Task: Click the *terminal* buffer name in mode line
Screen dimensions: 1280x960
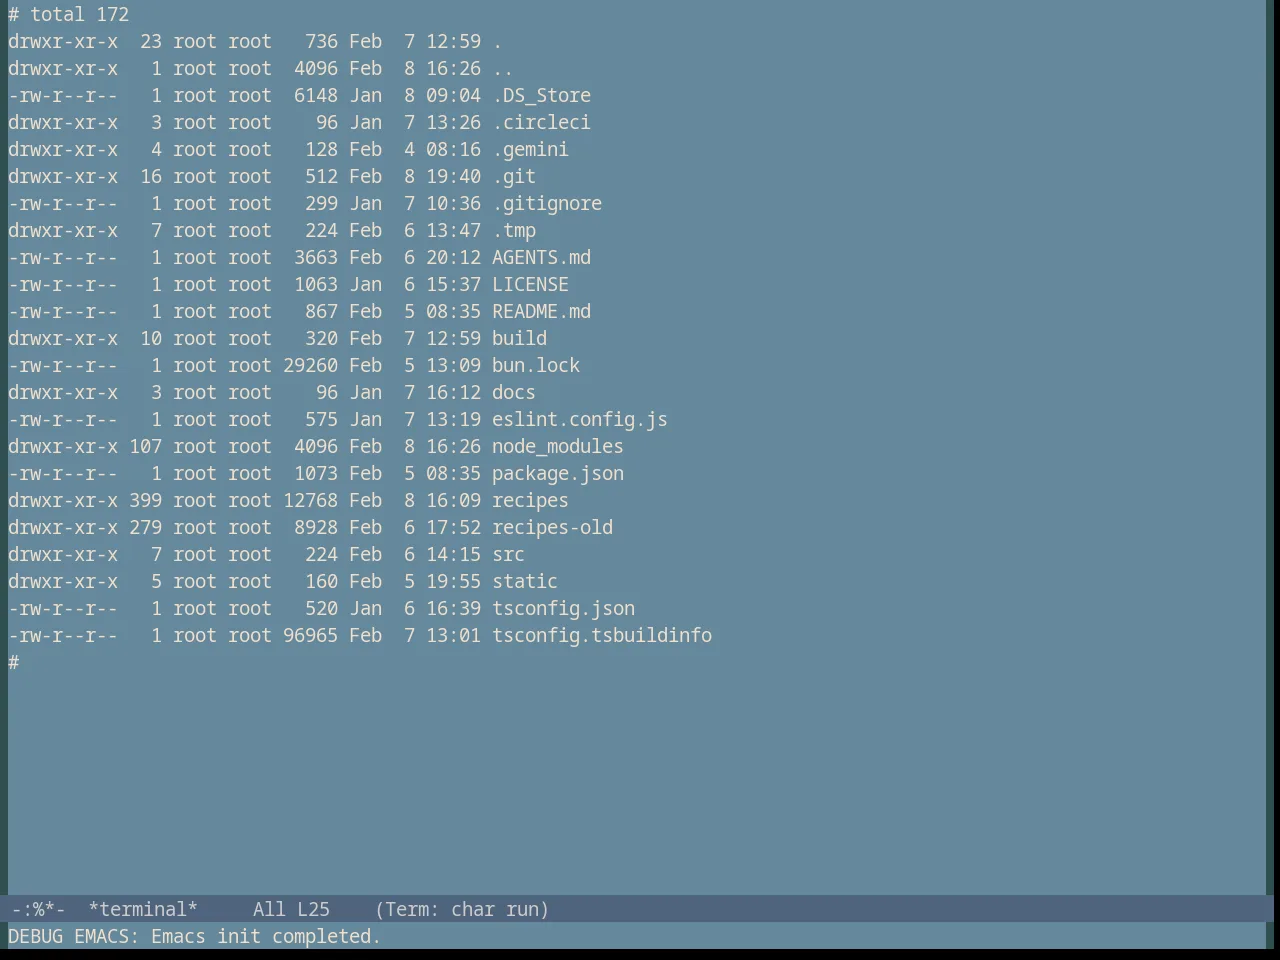Action: point(143,909)
